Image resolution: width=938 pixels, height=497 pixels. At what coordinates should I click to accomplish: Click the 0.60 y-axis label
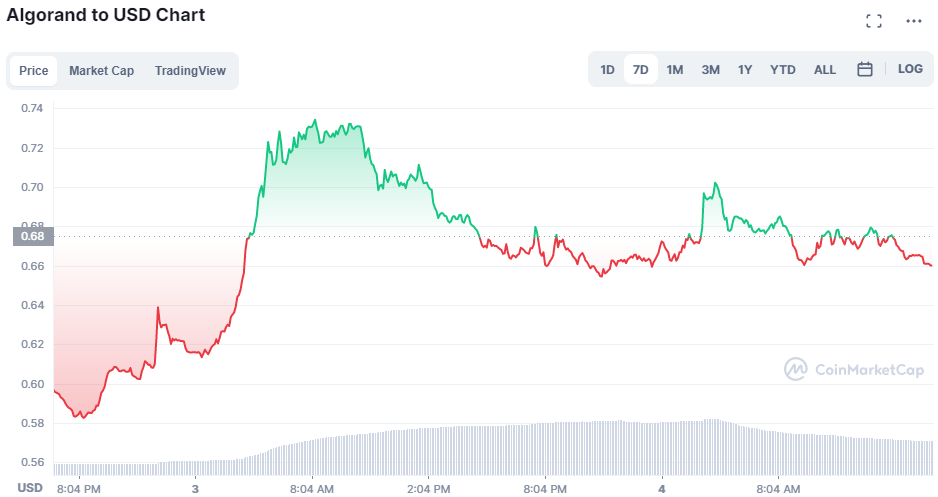[32, 384]
